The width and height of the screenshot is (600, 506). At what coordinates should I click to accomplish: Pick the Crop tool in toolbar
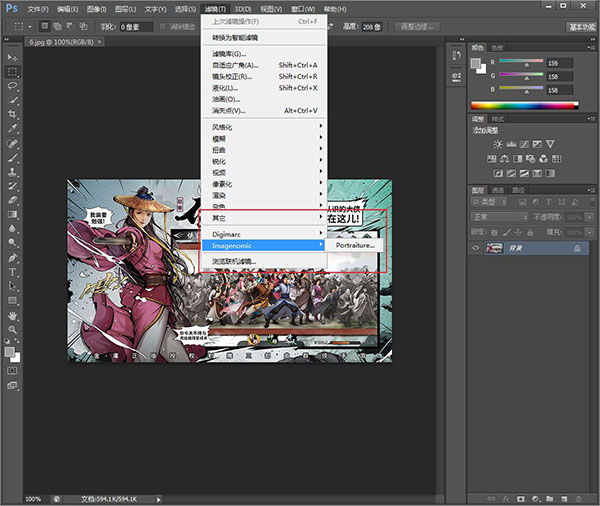coord(13,114)
